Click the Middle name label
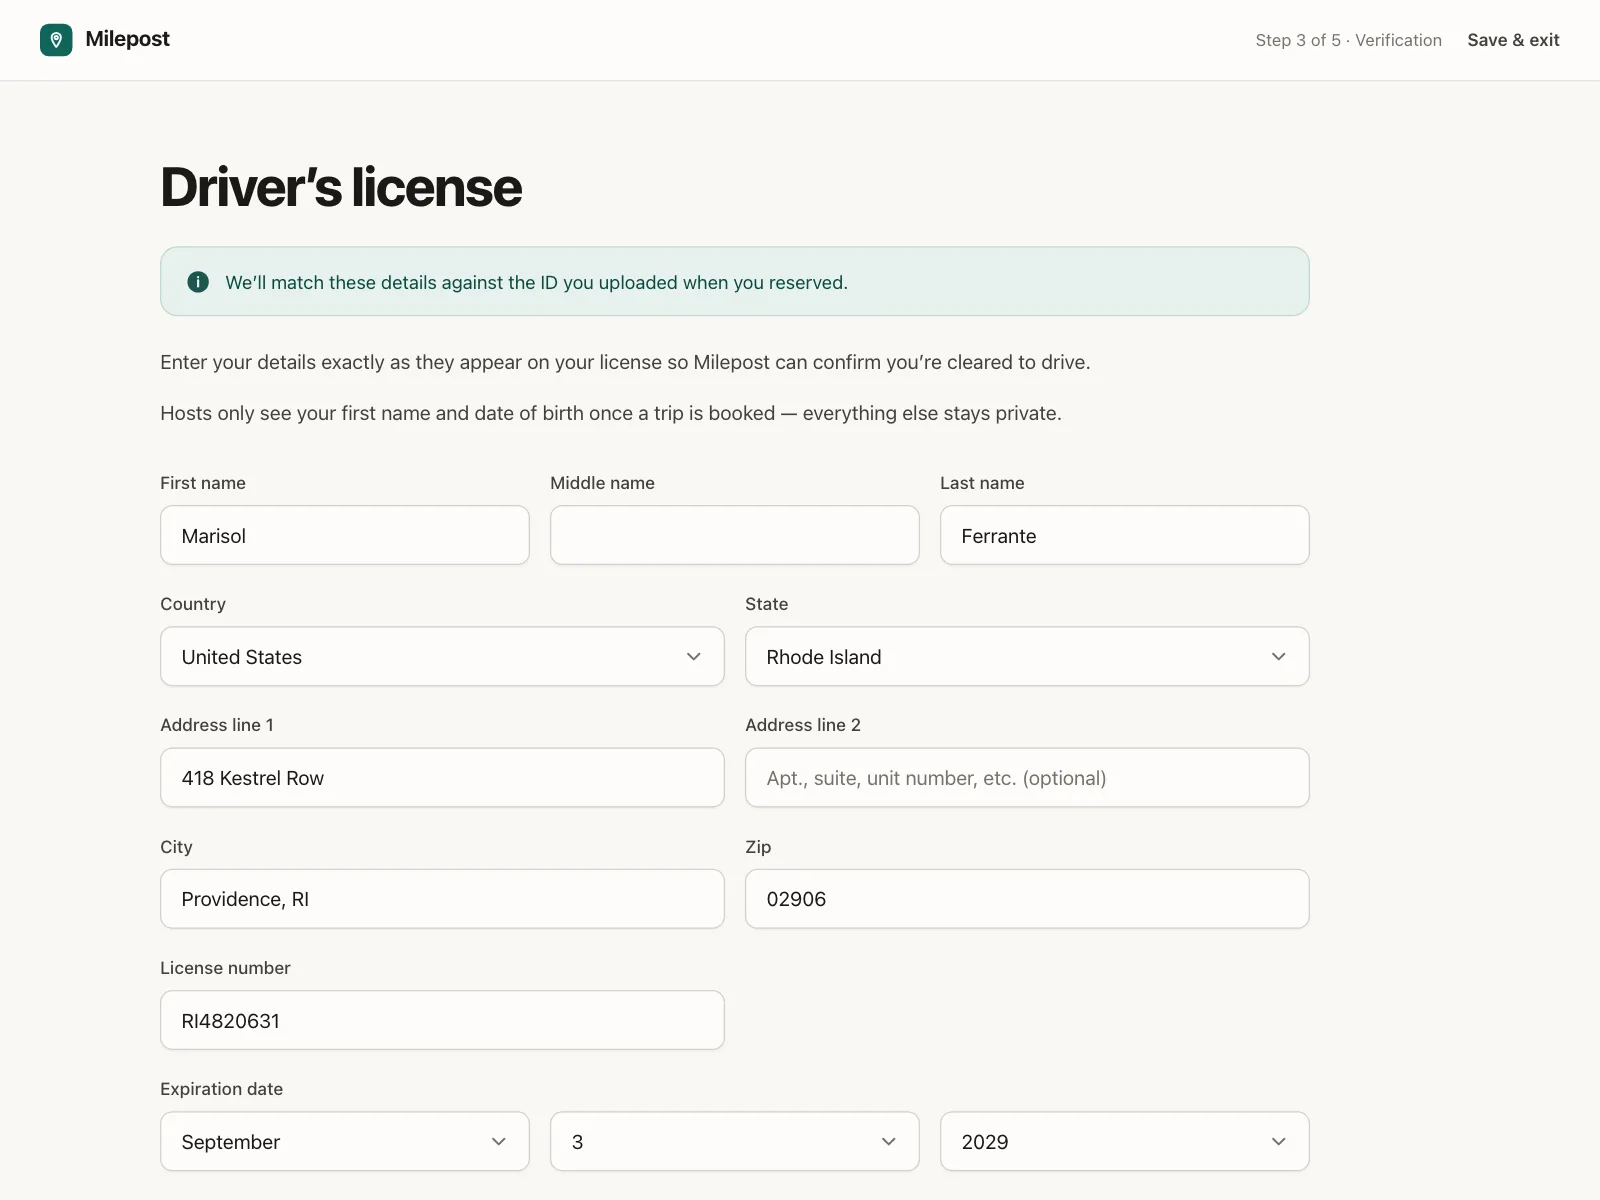The image size is (1600, 1200). pos(602,483)
